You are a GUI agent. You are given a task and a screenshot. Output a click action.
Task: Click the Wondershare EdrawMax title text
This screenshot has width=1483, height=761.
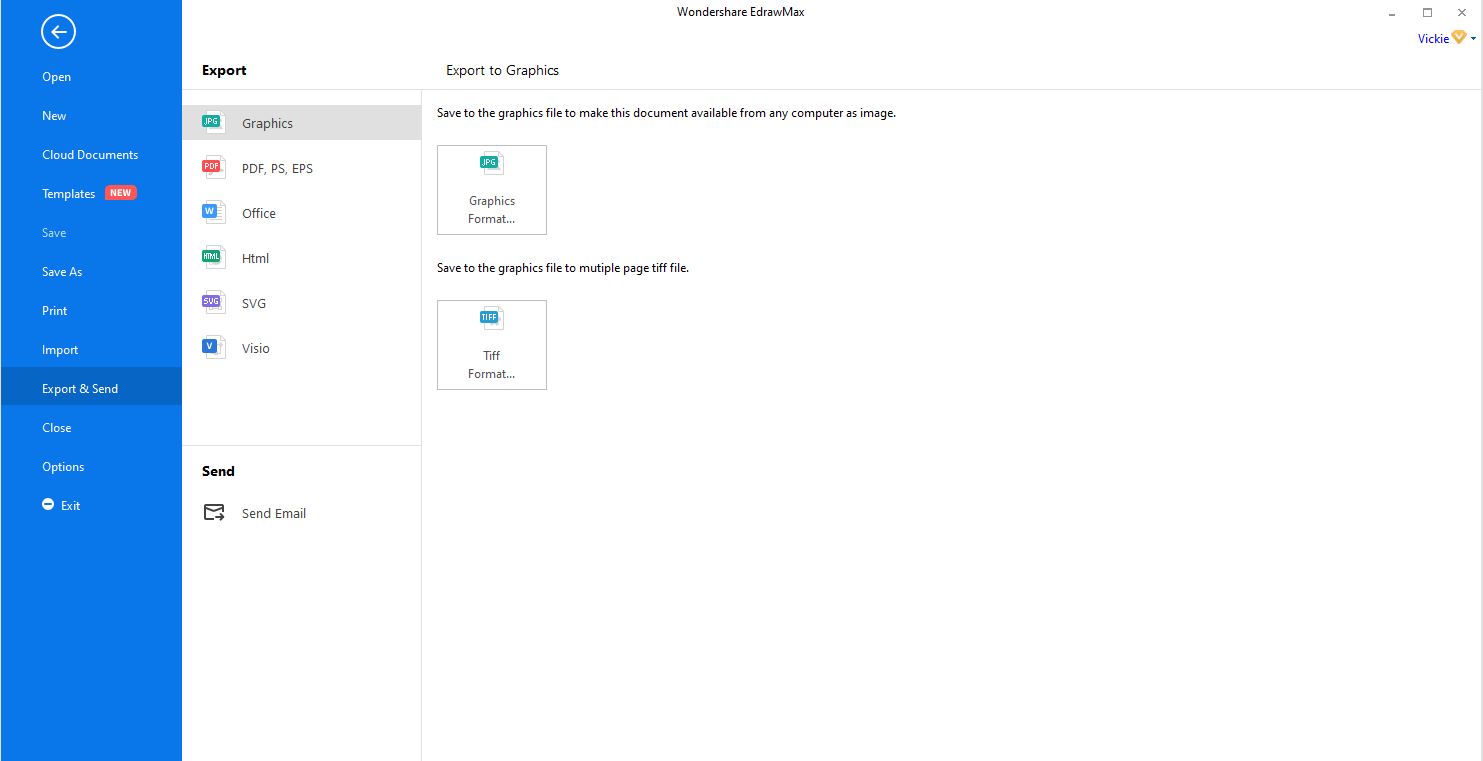click(x=741, y=12)
